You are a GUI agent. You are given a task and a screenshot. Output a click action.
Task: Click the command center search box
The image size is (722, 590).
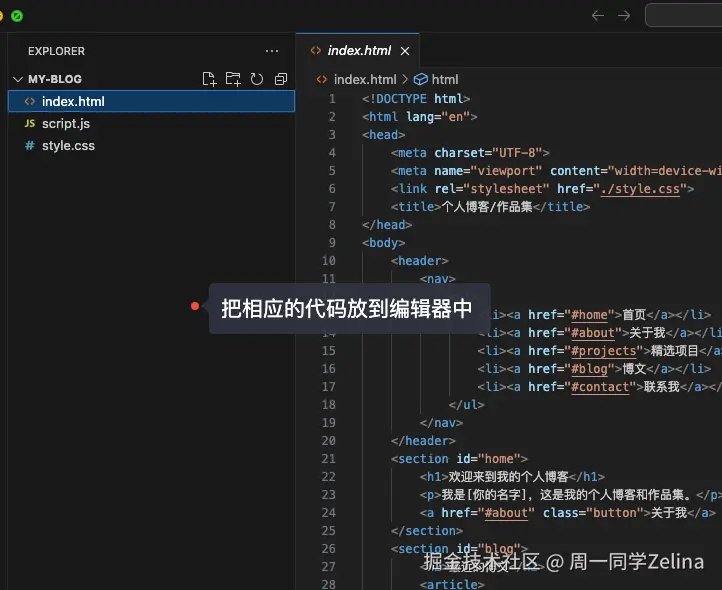[684, 16]
